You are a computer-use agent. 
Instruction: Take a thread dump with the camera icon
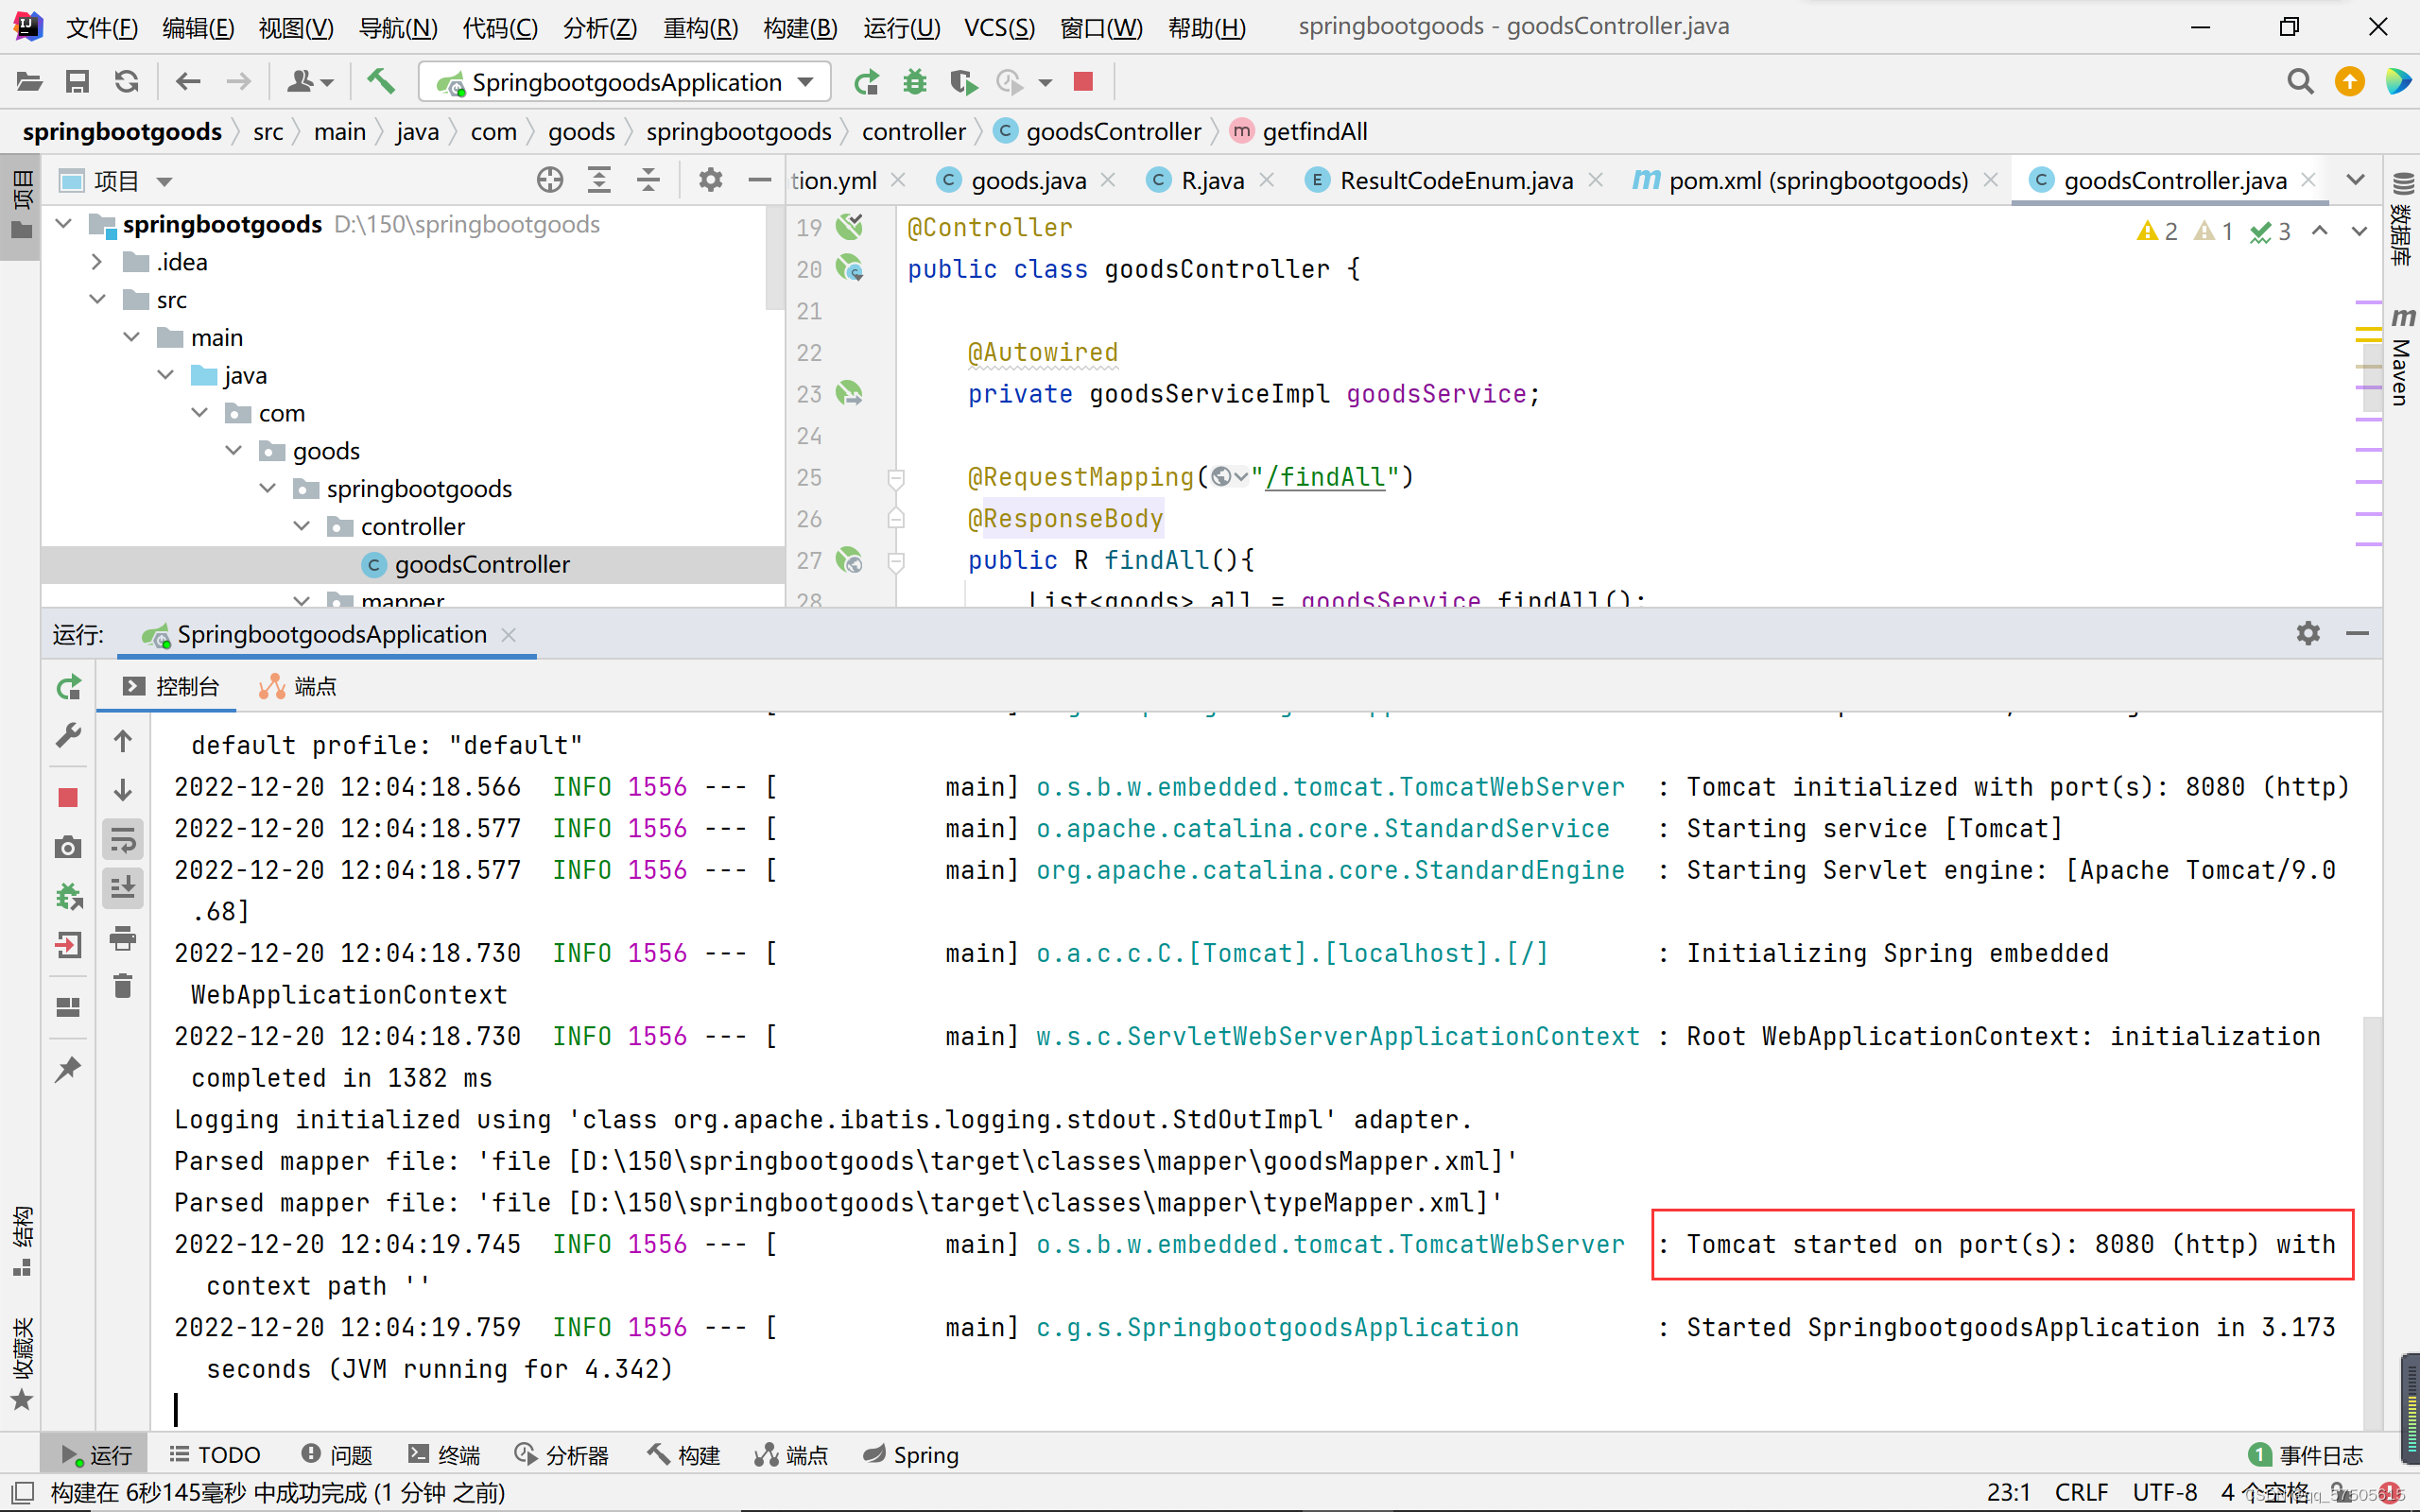(68, 847)
